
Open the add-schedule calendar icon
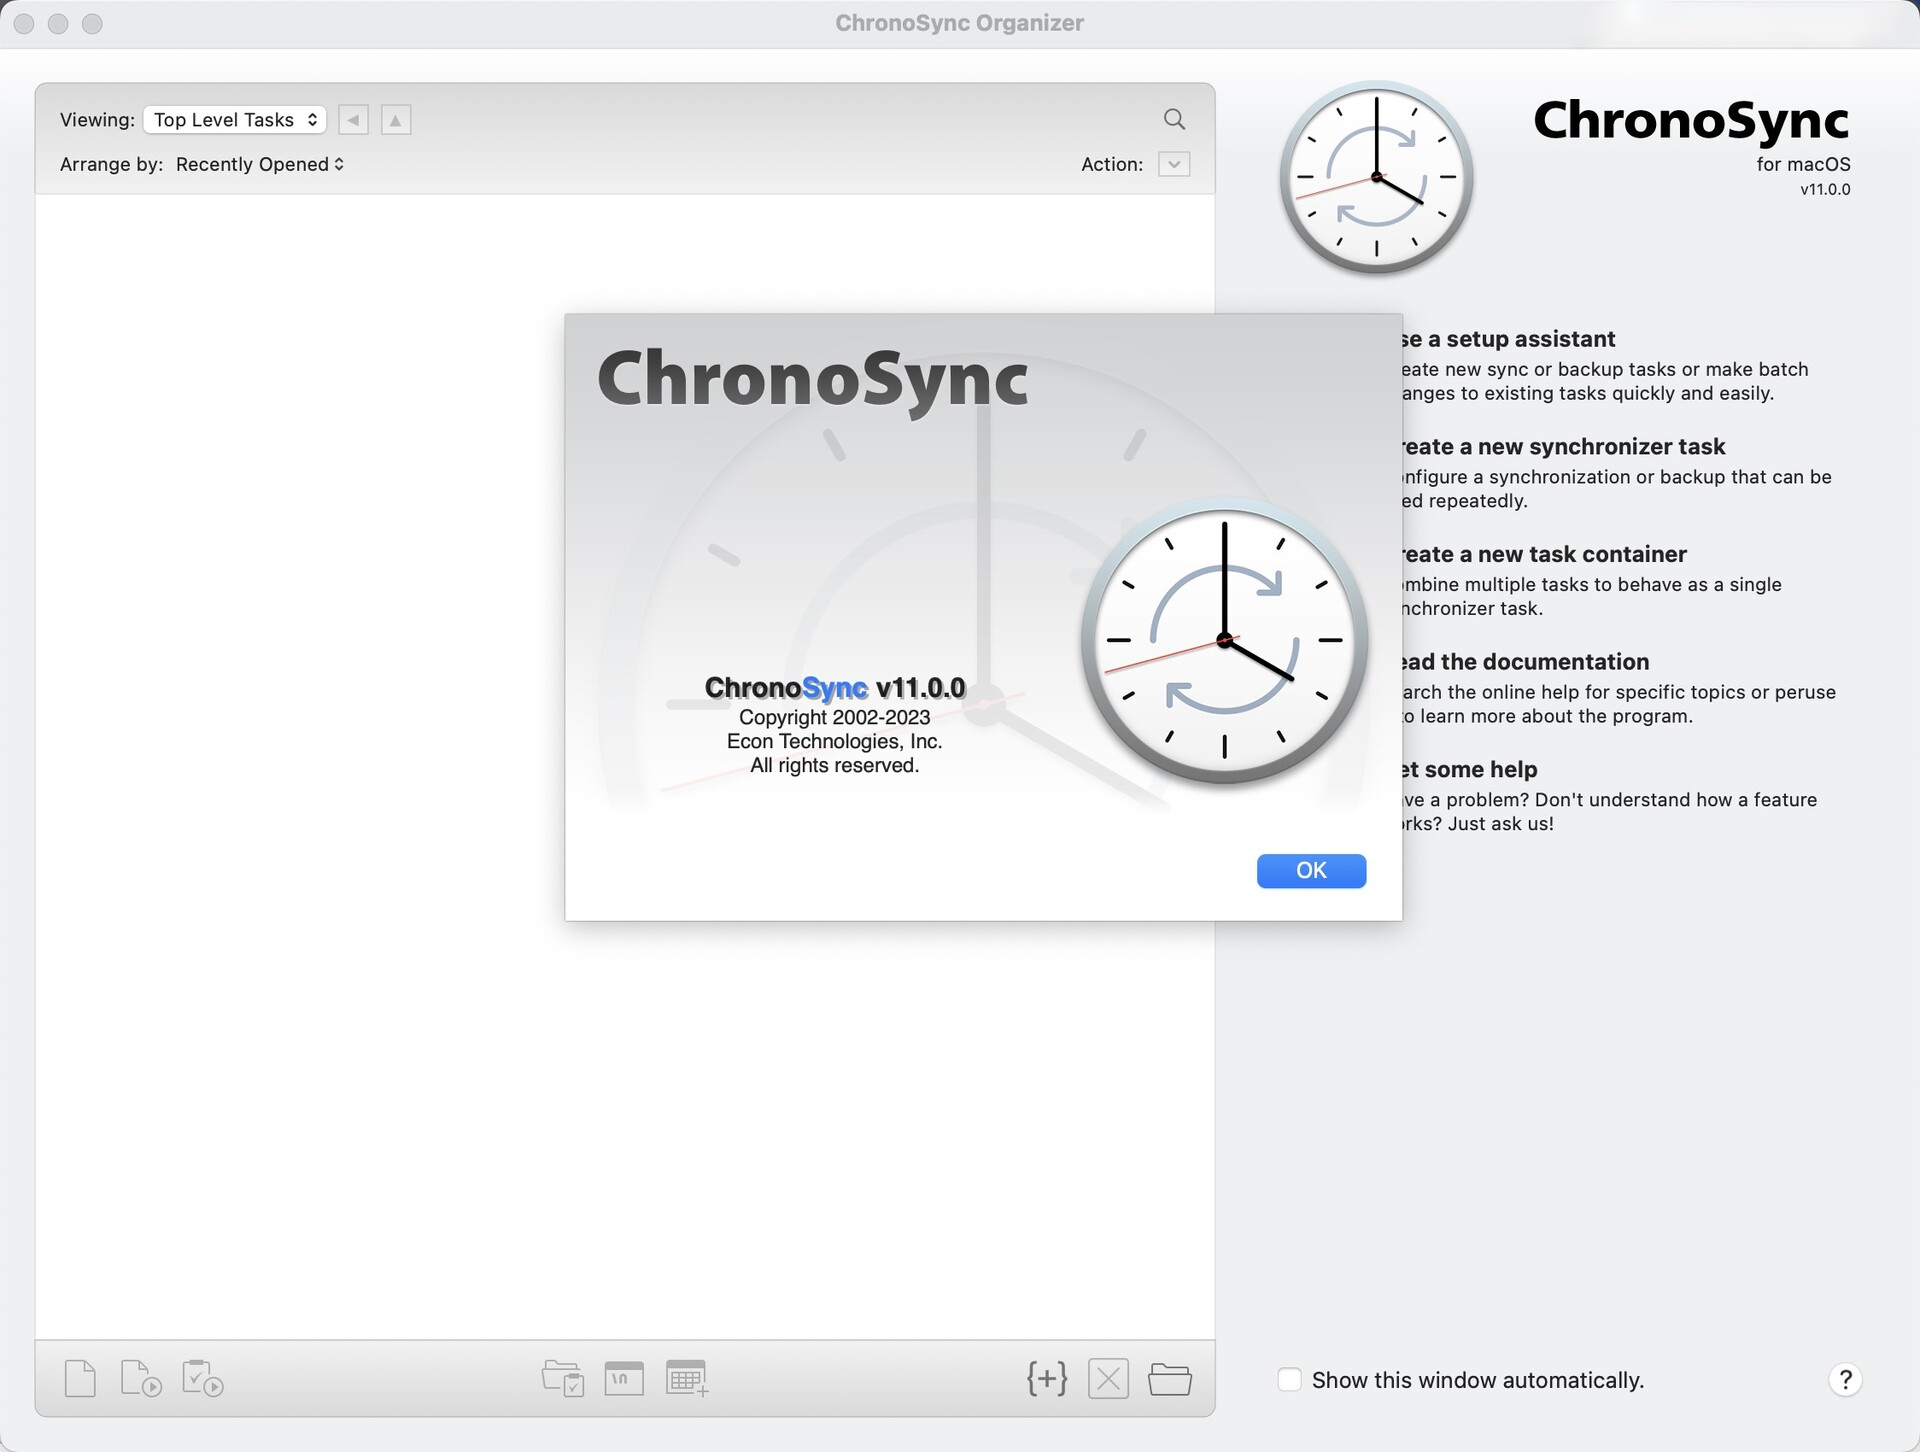coord(686,1378)
